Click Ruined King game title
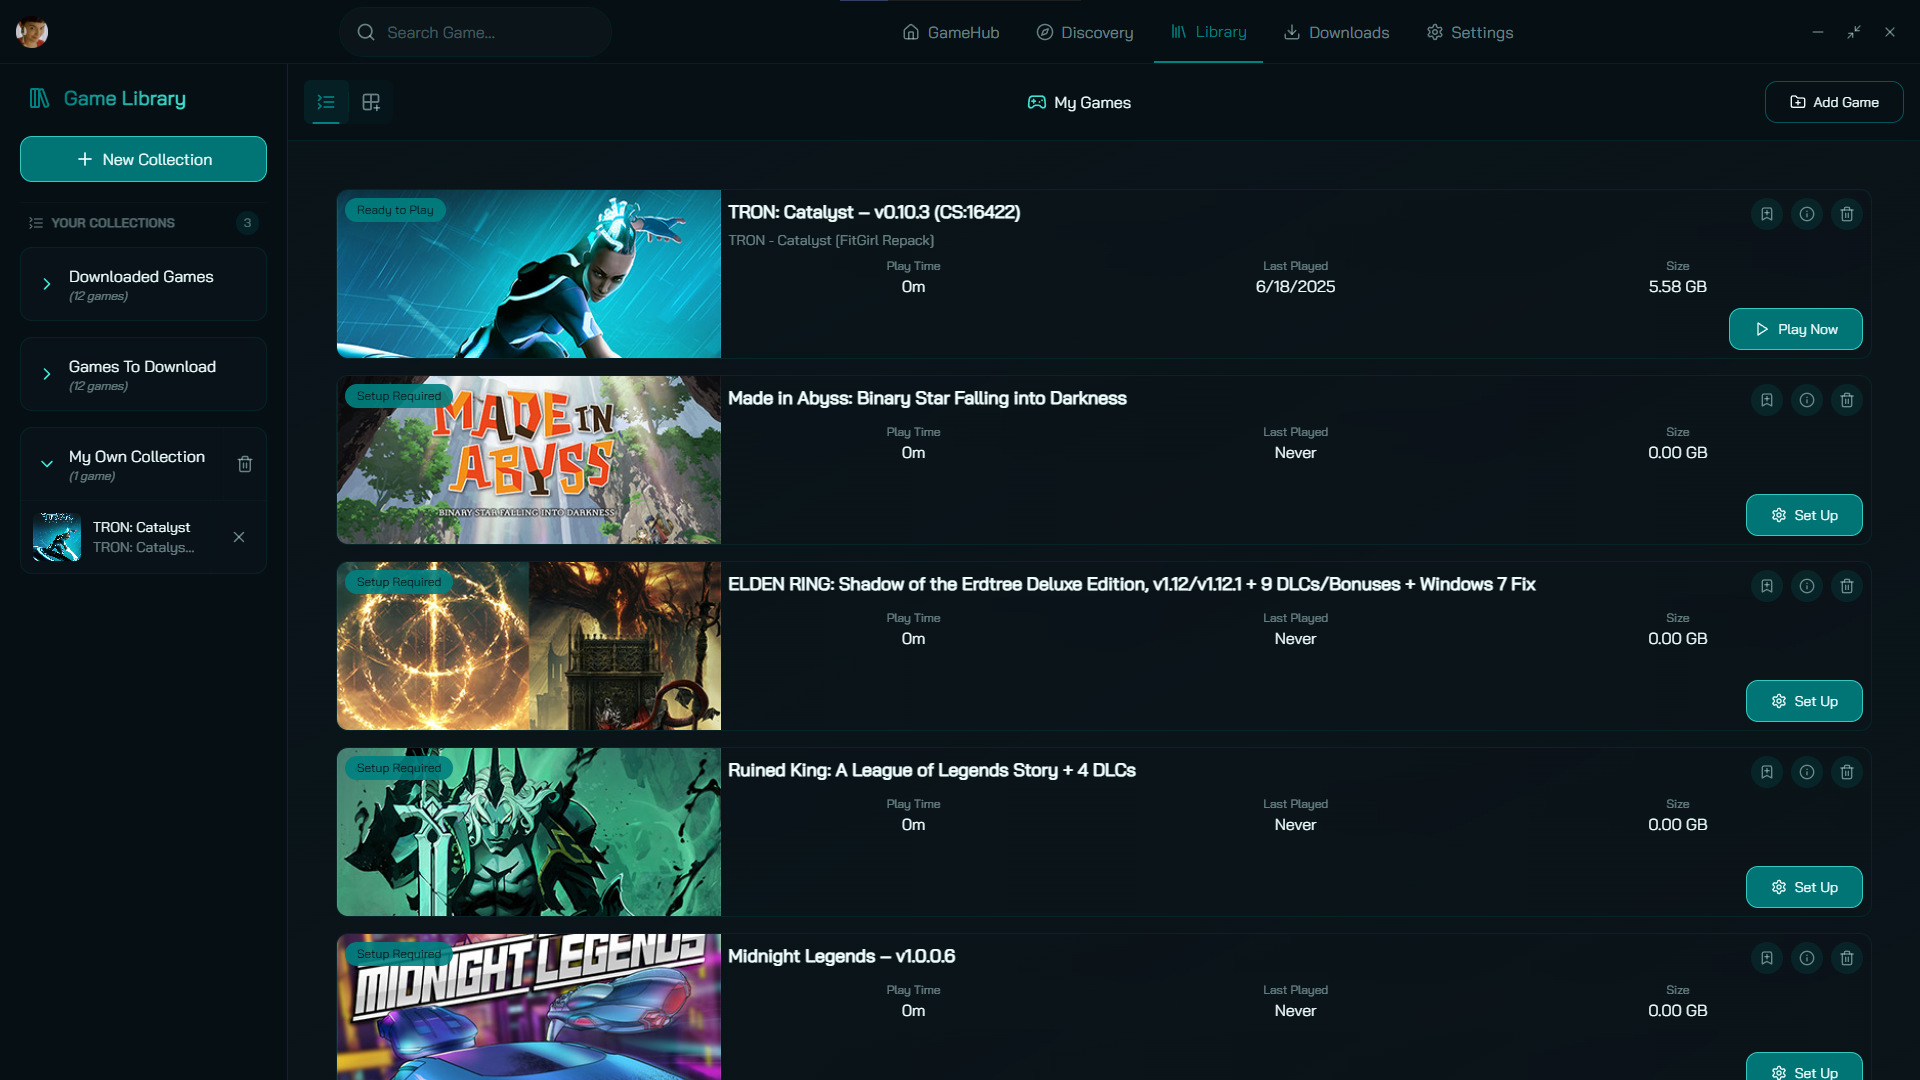Viewport: 1920px width, 1080px height. point(931,770)
